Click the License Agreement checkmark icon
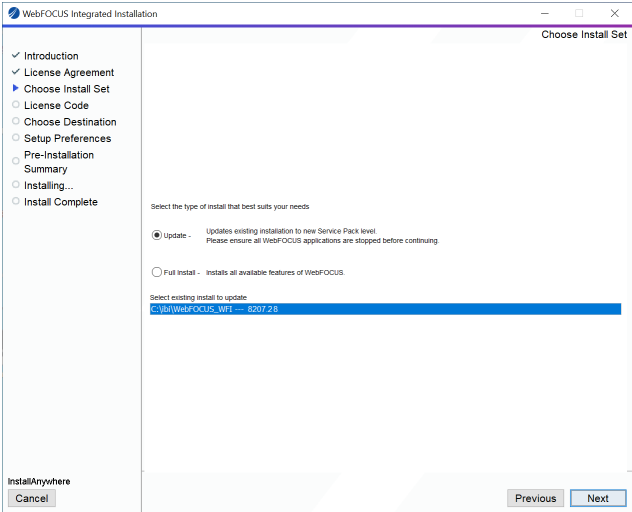The height and width of the screenshot is (512, 632). (x=16, y=72)
